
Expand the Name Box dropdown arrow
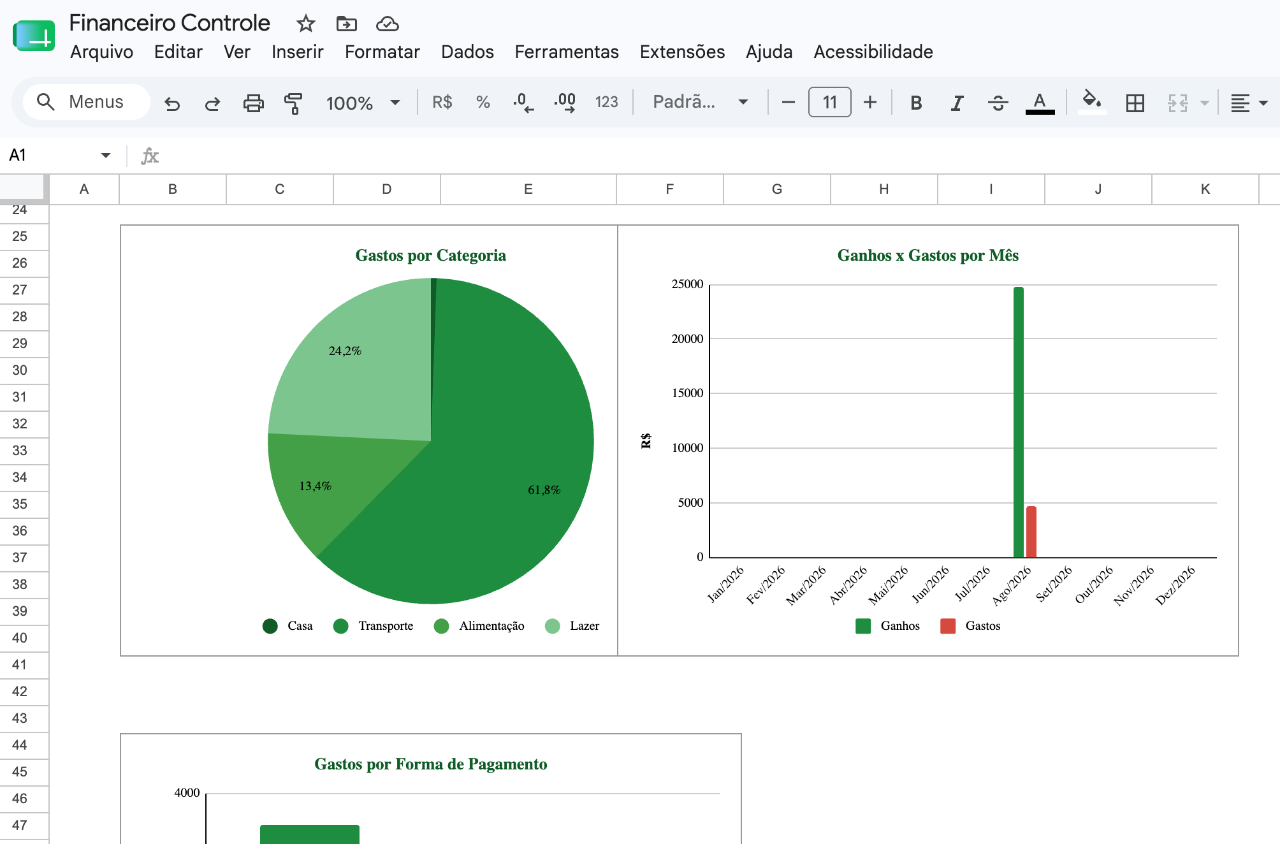click(x=105, y=155)
